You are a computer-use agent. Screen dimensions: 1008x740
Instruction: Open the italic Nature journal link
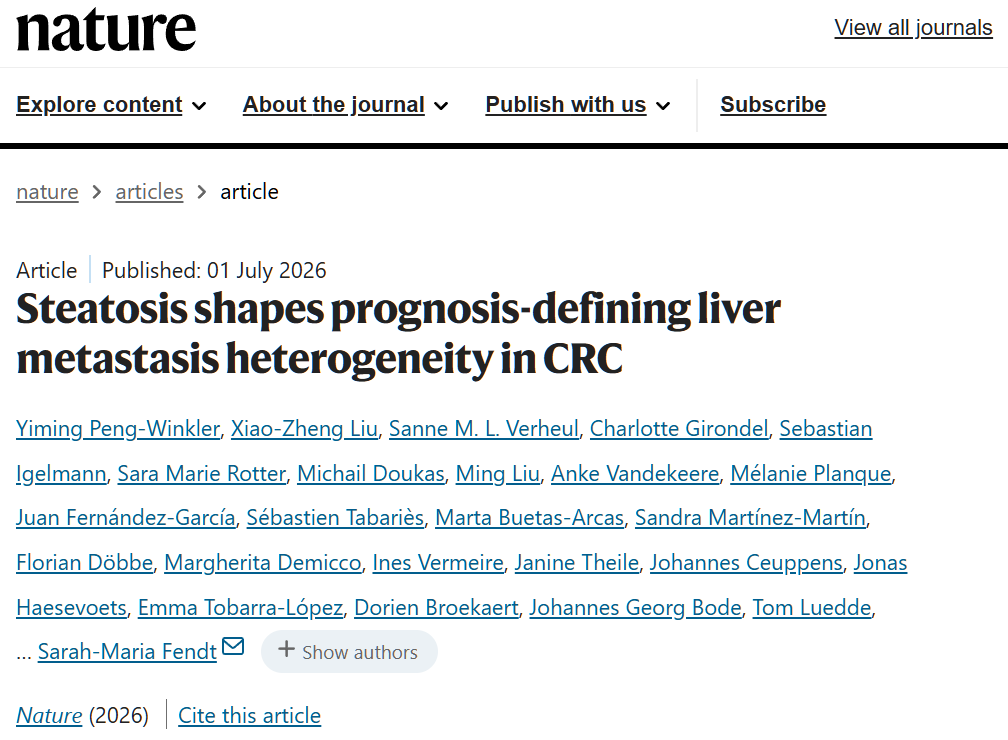click(49, 716)
